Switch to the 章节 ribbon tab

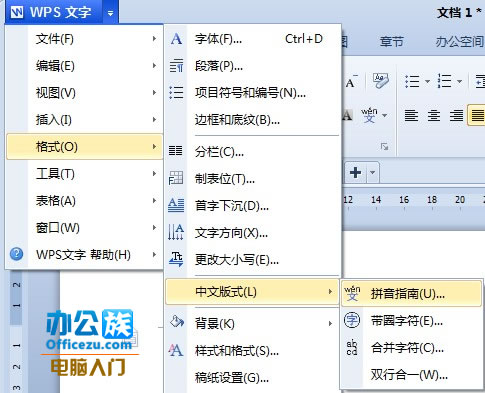[x=392, y=42]
